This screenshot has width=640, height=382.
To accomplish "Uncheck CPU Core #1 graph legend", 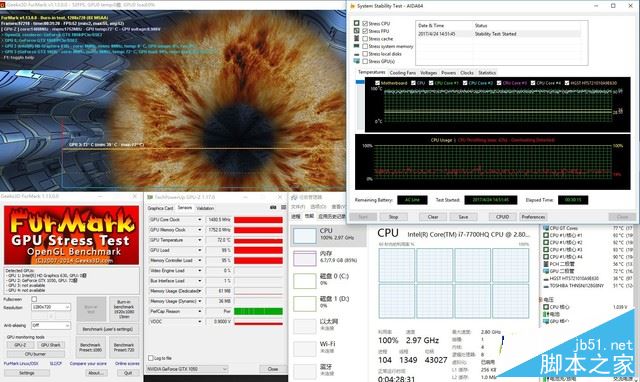I will point(431,83).
